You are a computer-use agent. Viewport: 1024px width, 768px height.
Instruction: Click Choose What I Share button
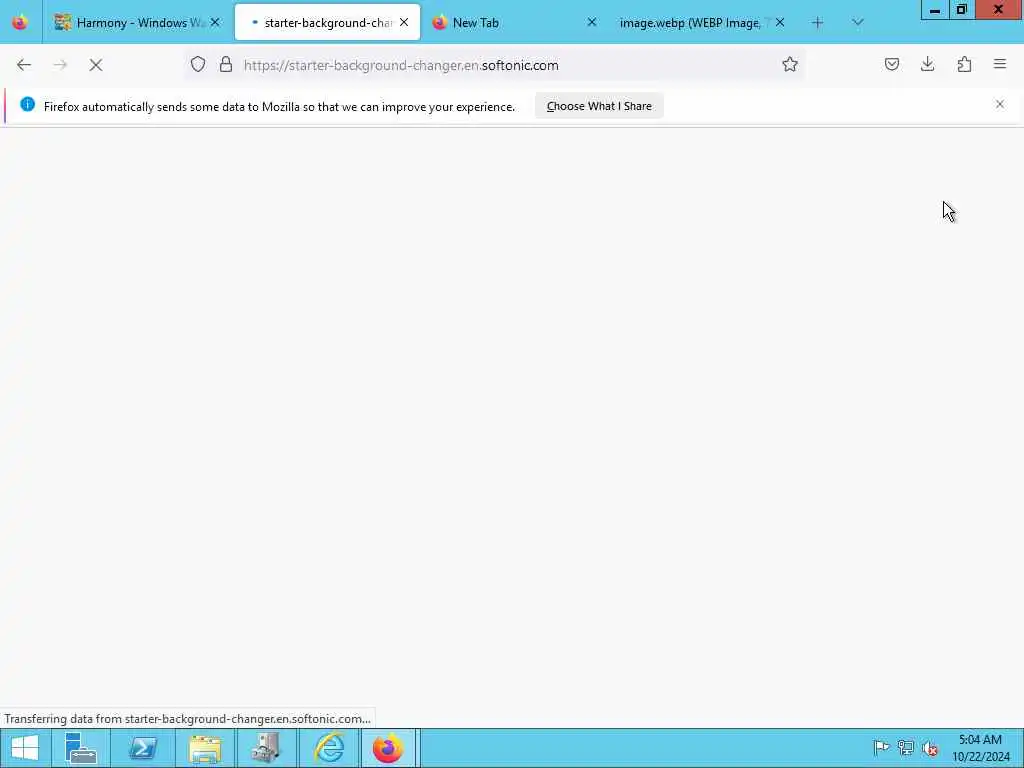(599, 106)
